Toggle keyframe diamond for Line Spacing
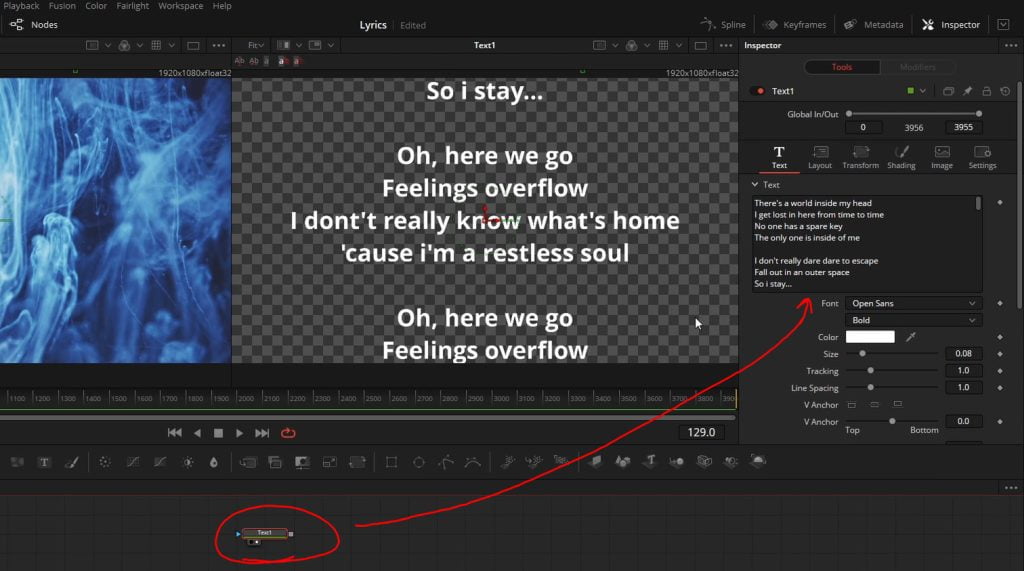This screenshot has height=571, width=1024. click(1000, 387)
